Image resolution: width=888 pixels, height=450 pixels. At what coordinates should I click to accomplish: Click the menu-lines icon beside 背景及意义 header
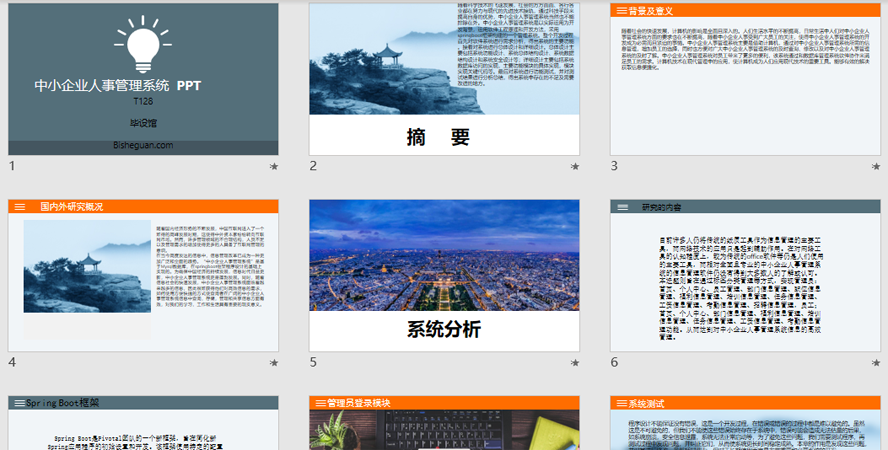click(x=620, y=11)
